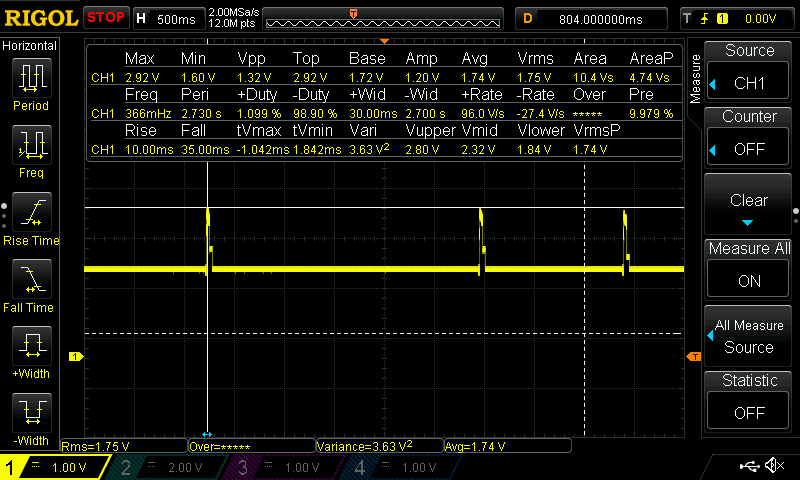Click the Over=***** measurement box
800x480 pixels.
click(x=252, y=446)
